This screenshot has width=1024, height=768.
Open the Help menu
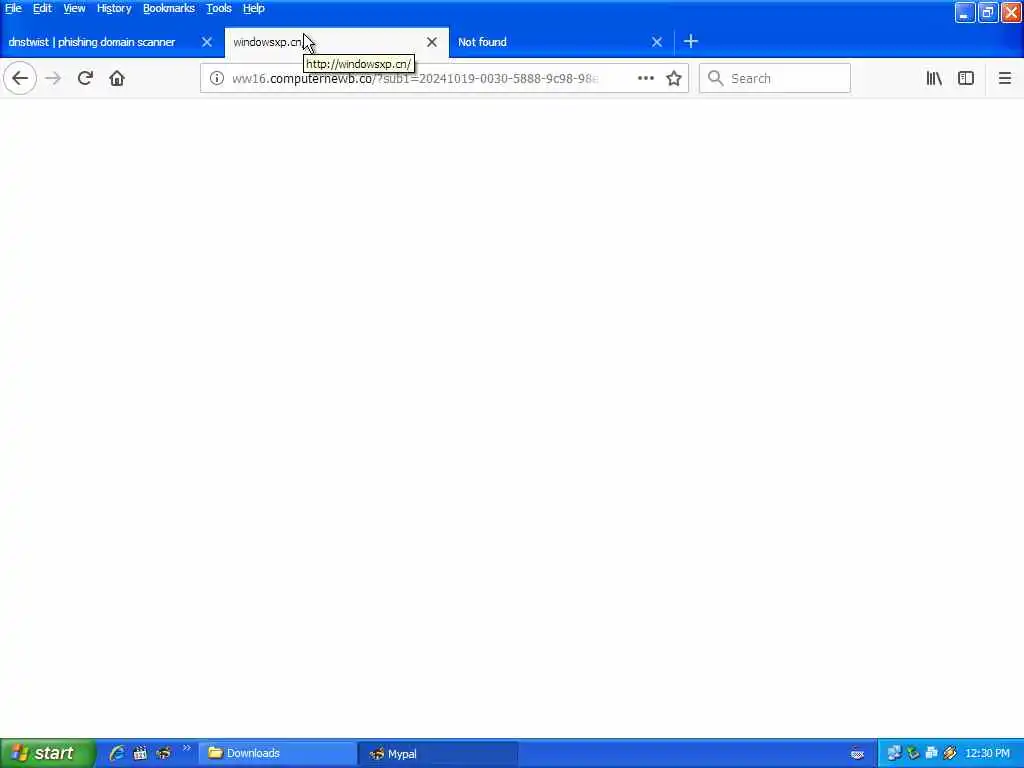(253, 8)
